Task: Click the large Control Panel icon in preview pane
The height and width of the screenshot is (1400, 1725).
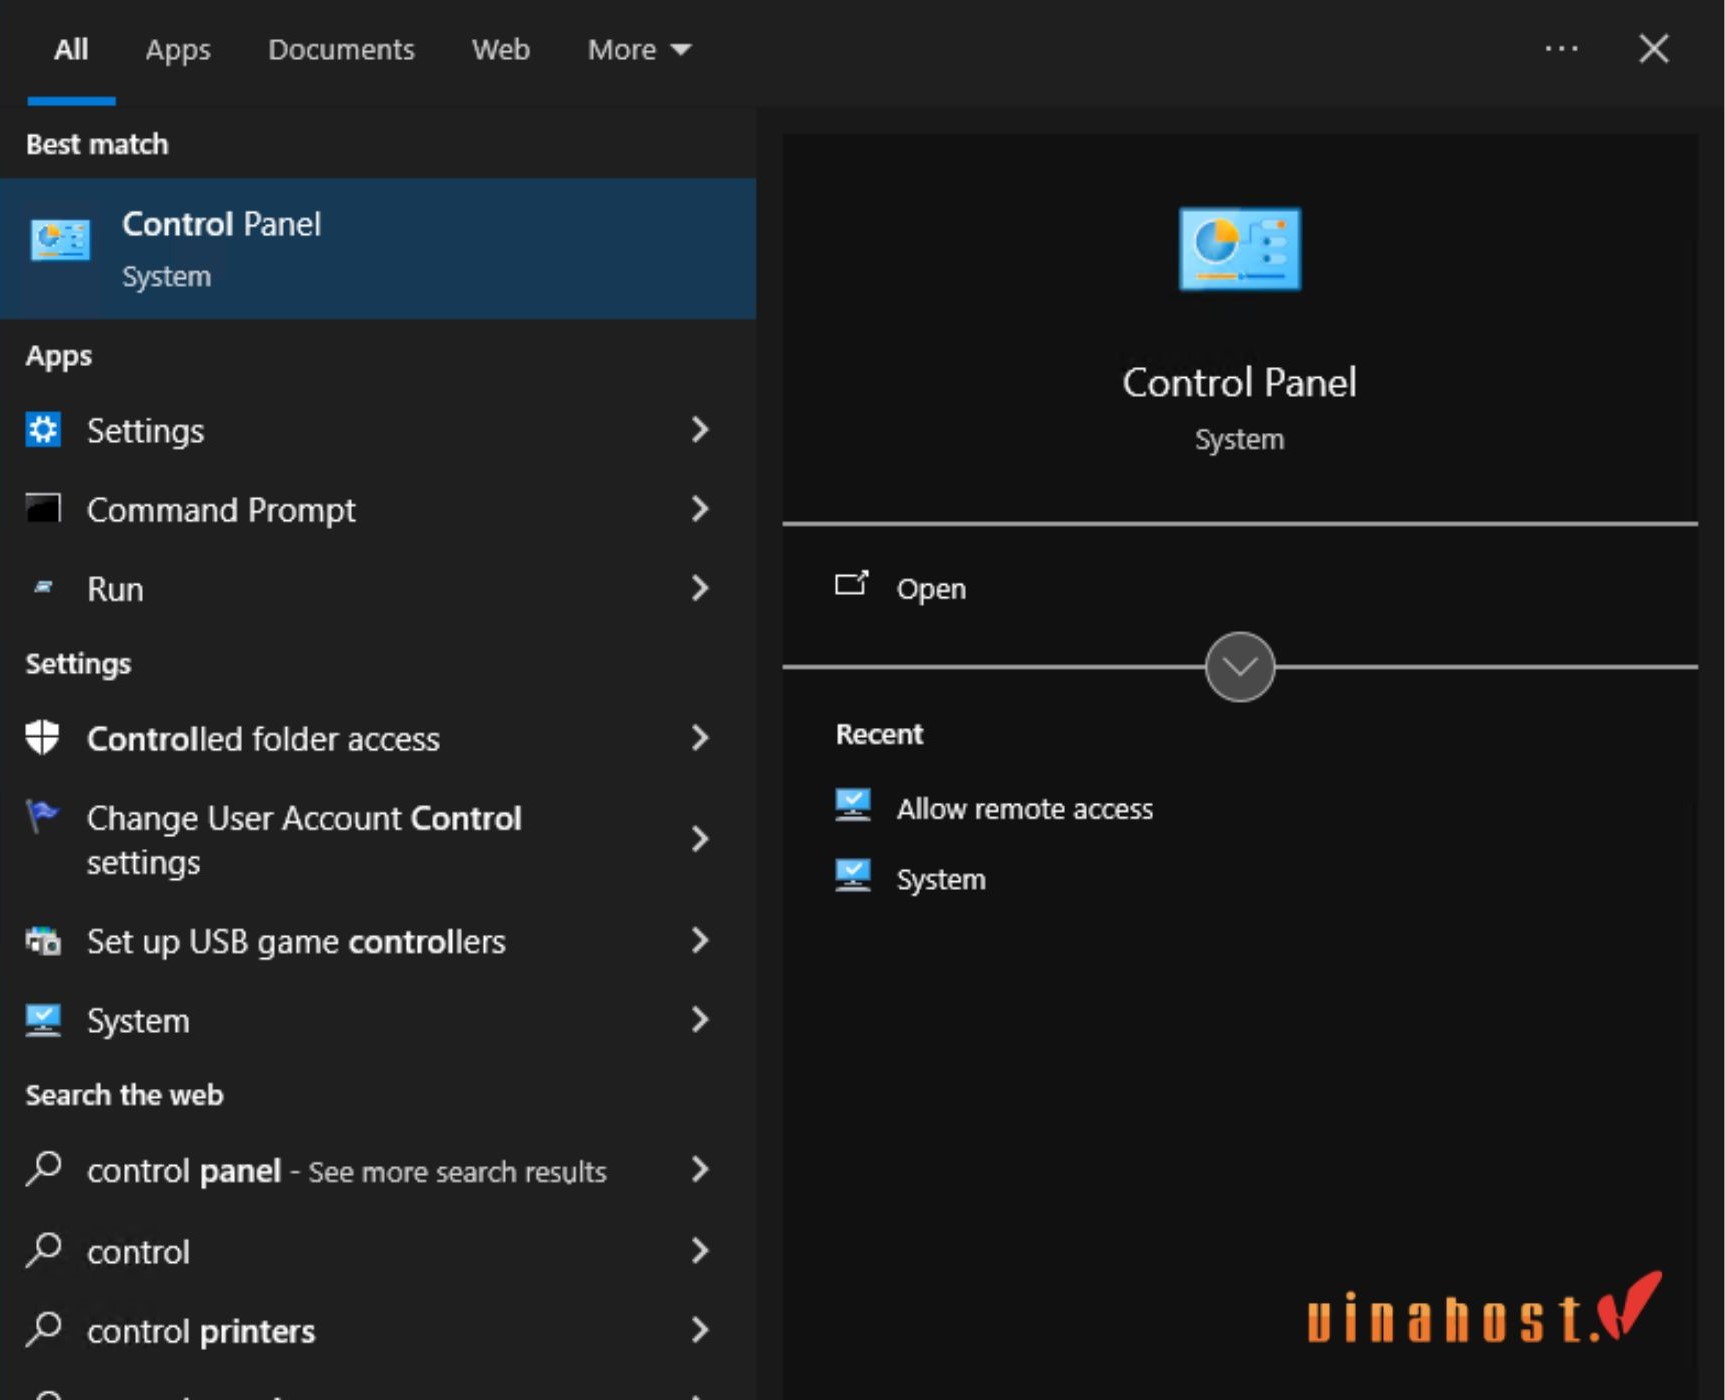Action: [1240, 249]
